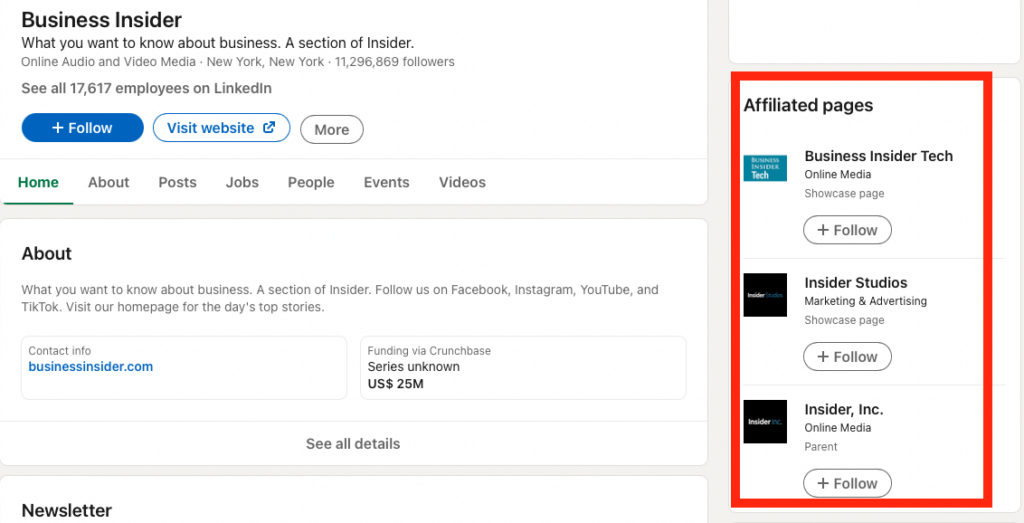
Task: Open the More options menu
Action: [x=331, y=129]
